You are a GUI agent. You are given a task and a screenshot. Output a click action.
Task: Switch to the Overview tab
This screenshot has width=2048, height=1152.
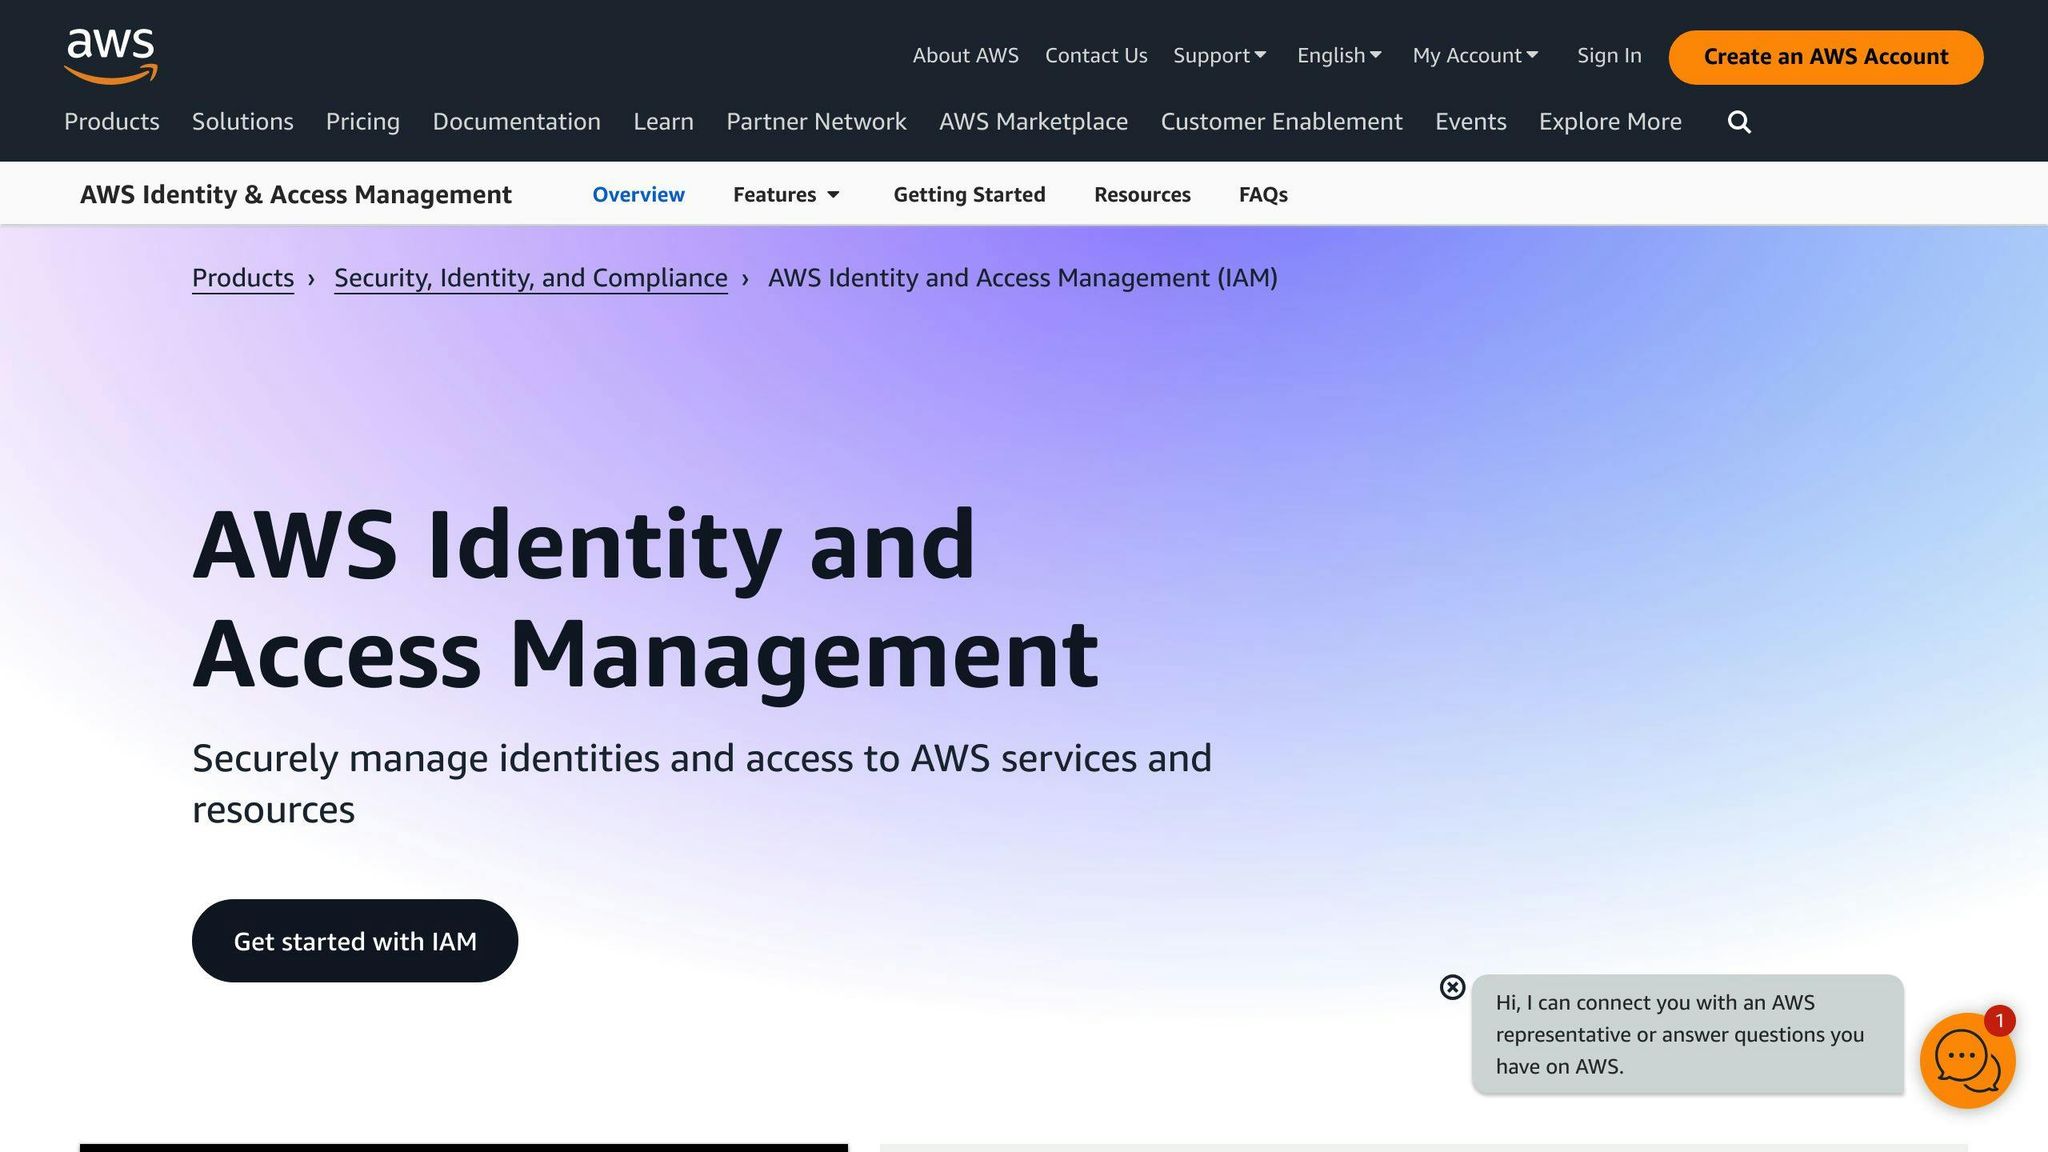tap(638, 194)
